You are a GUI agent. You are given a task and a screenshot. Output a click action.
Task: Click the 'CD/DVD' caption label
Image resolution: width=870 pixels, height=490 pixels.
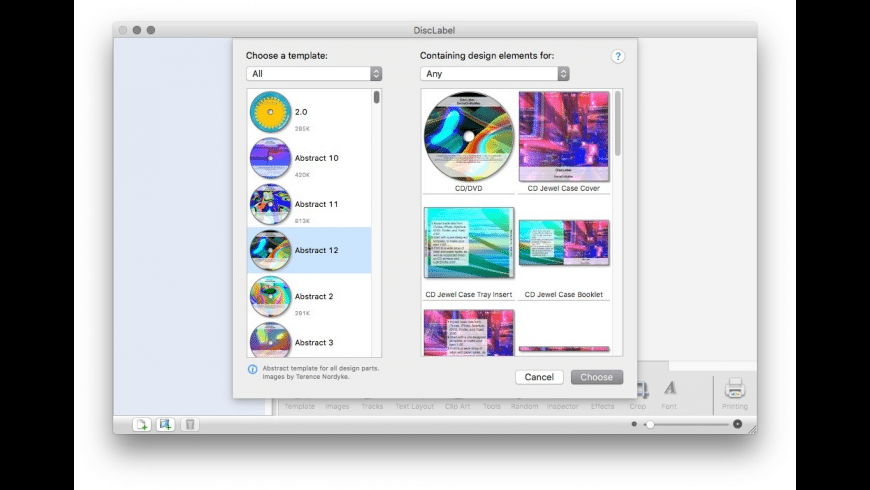[x=469, y=188]
